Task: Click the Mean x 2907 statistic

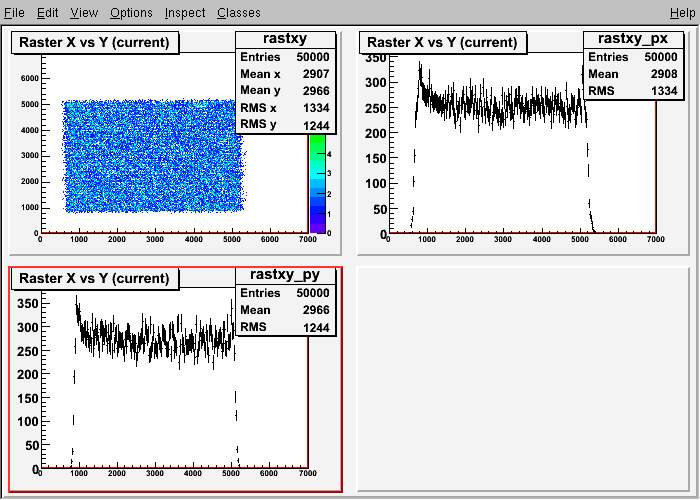Action: (285, 74)
